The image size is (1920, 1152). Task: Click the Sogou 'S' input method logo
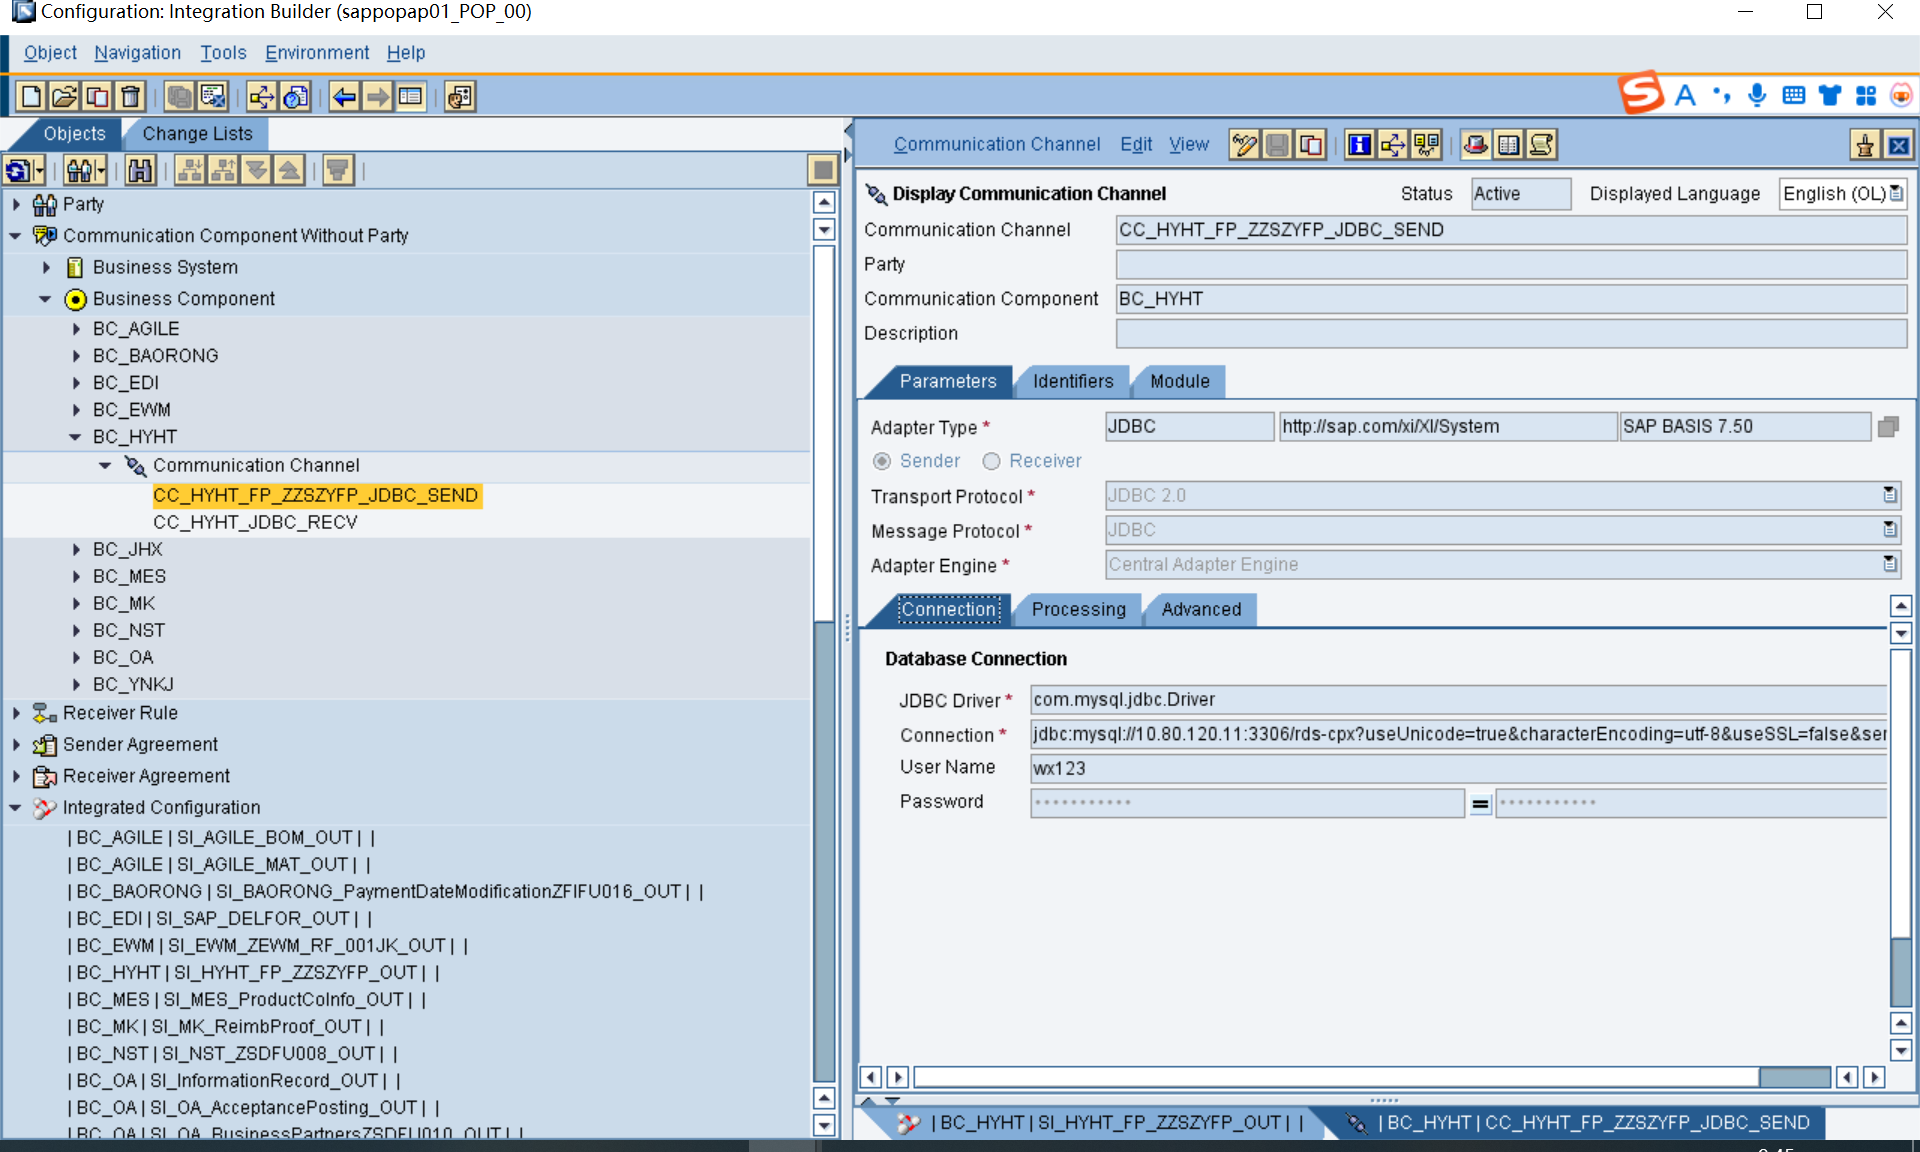[1641, 93]
